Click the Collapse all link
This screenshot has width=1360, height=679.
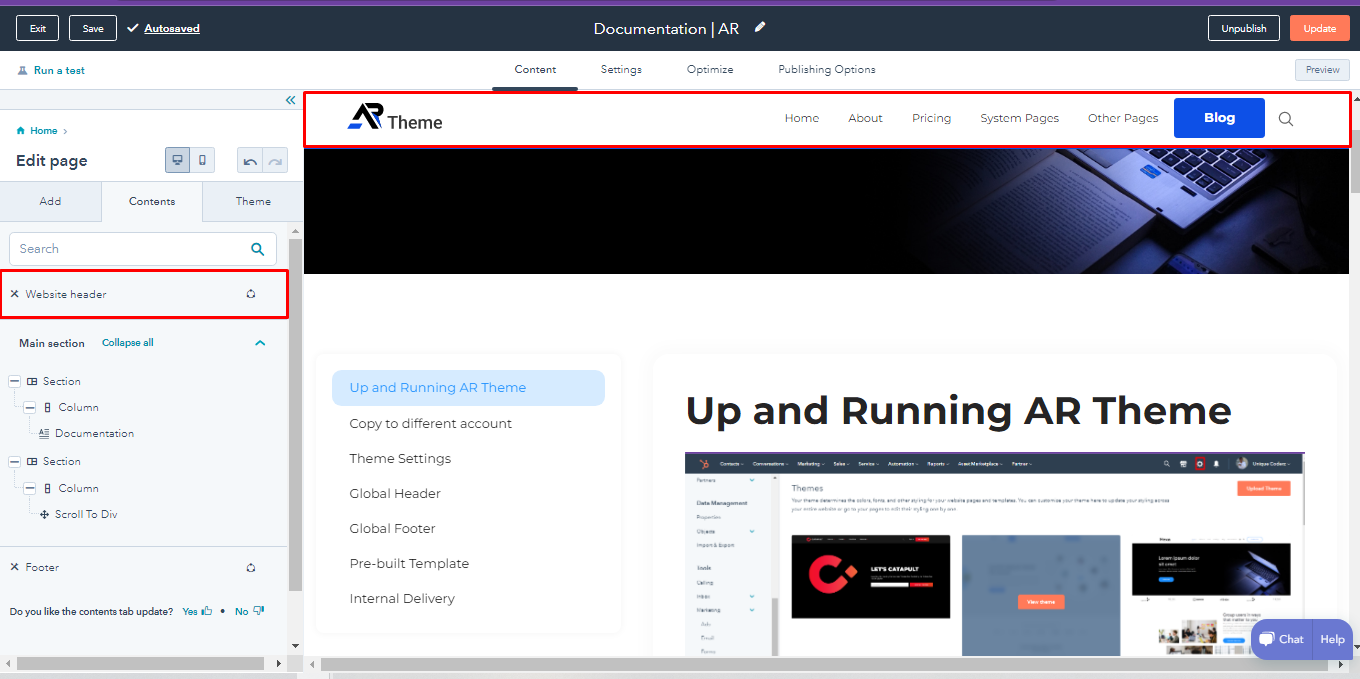(128, 343)
